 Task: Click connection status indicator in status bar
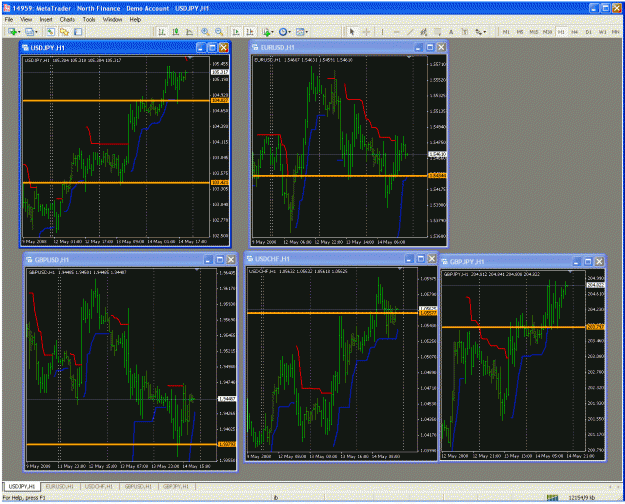coord(552,498)
